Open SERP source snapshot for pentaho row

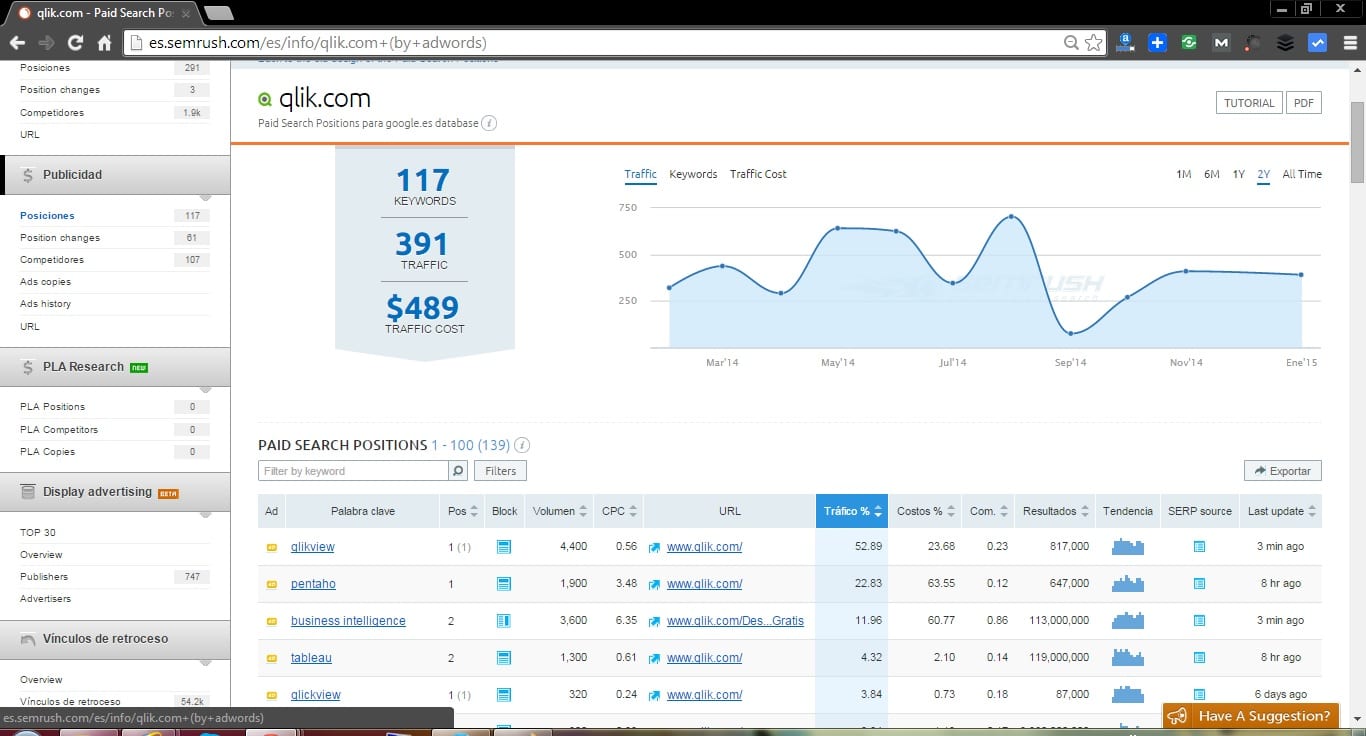click(1199, 584)
